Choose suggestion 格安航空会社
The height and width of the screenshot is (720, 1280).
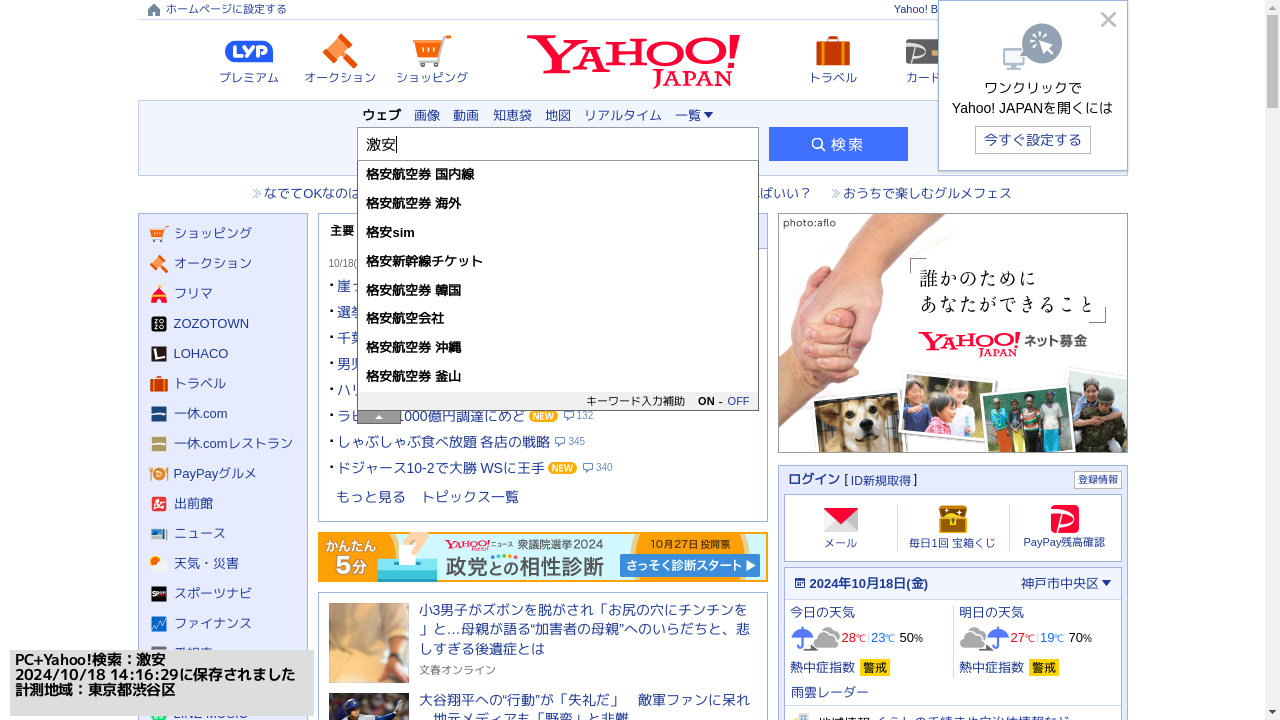[558, 318]
